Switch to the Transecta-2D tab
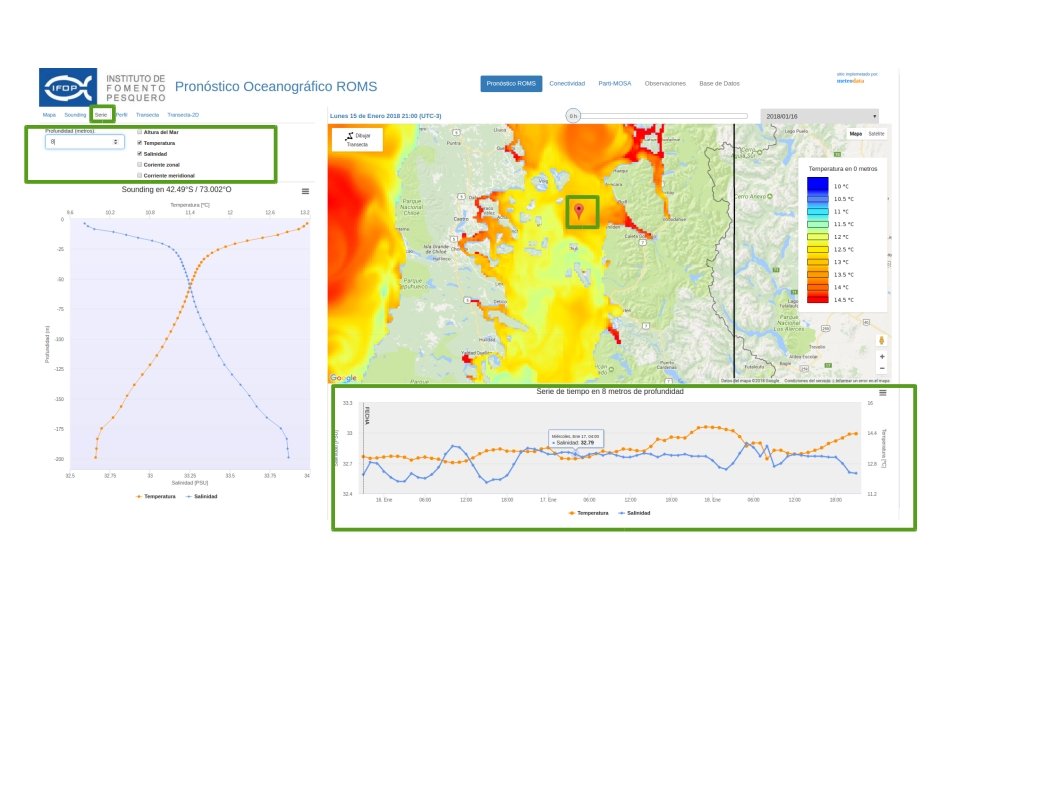 [x=183, y=115]
